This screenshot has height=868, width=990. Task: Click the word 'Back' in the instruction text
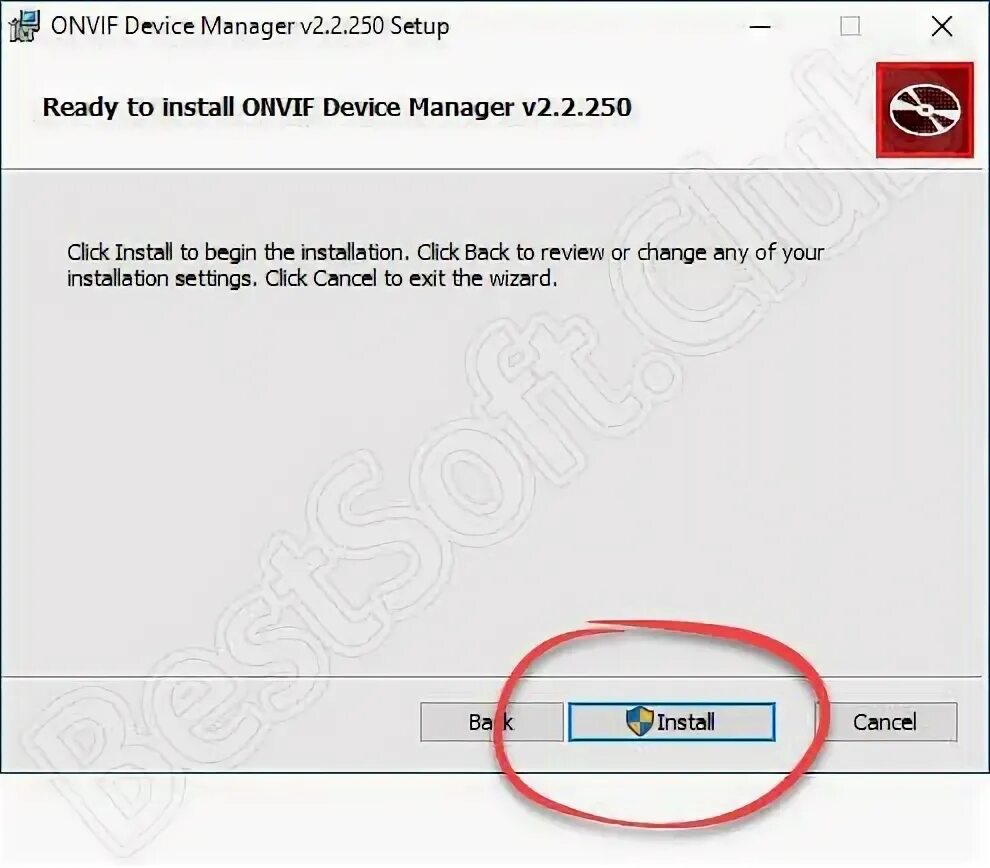pos(486,253)
